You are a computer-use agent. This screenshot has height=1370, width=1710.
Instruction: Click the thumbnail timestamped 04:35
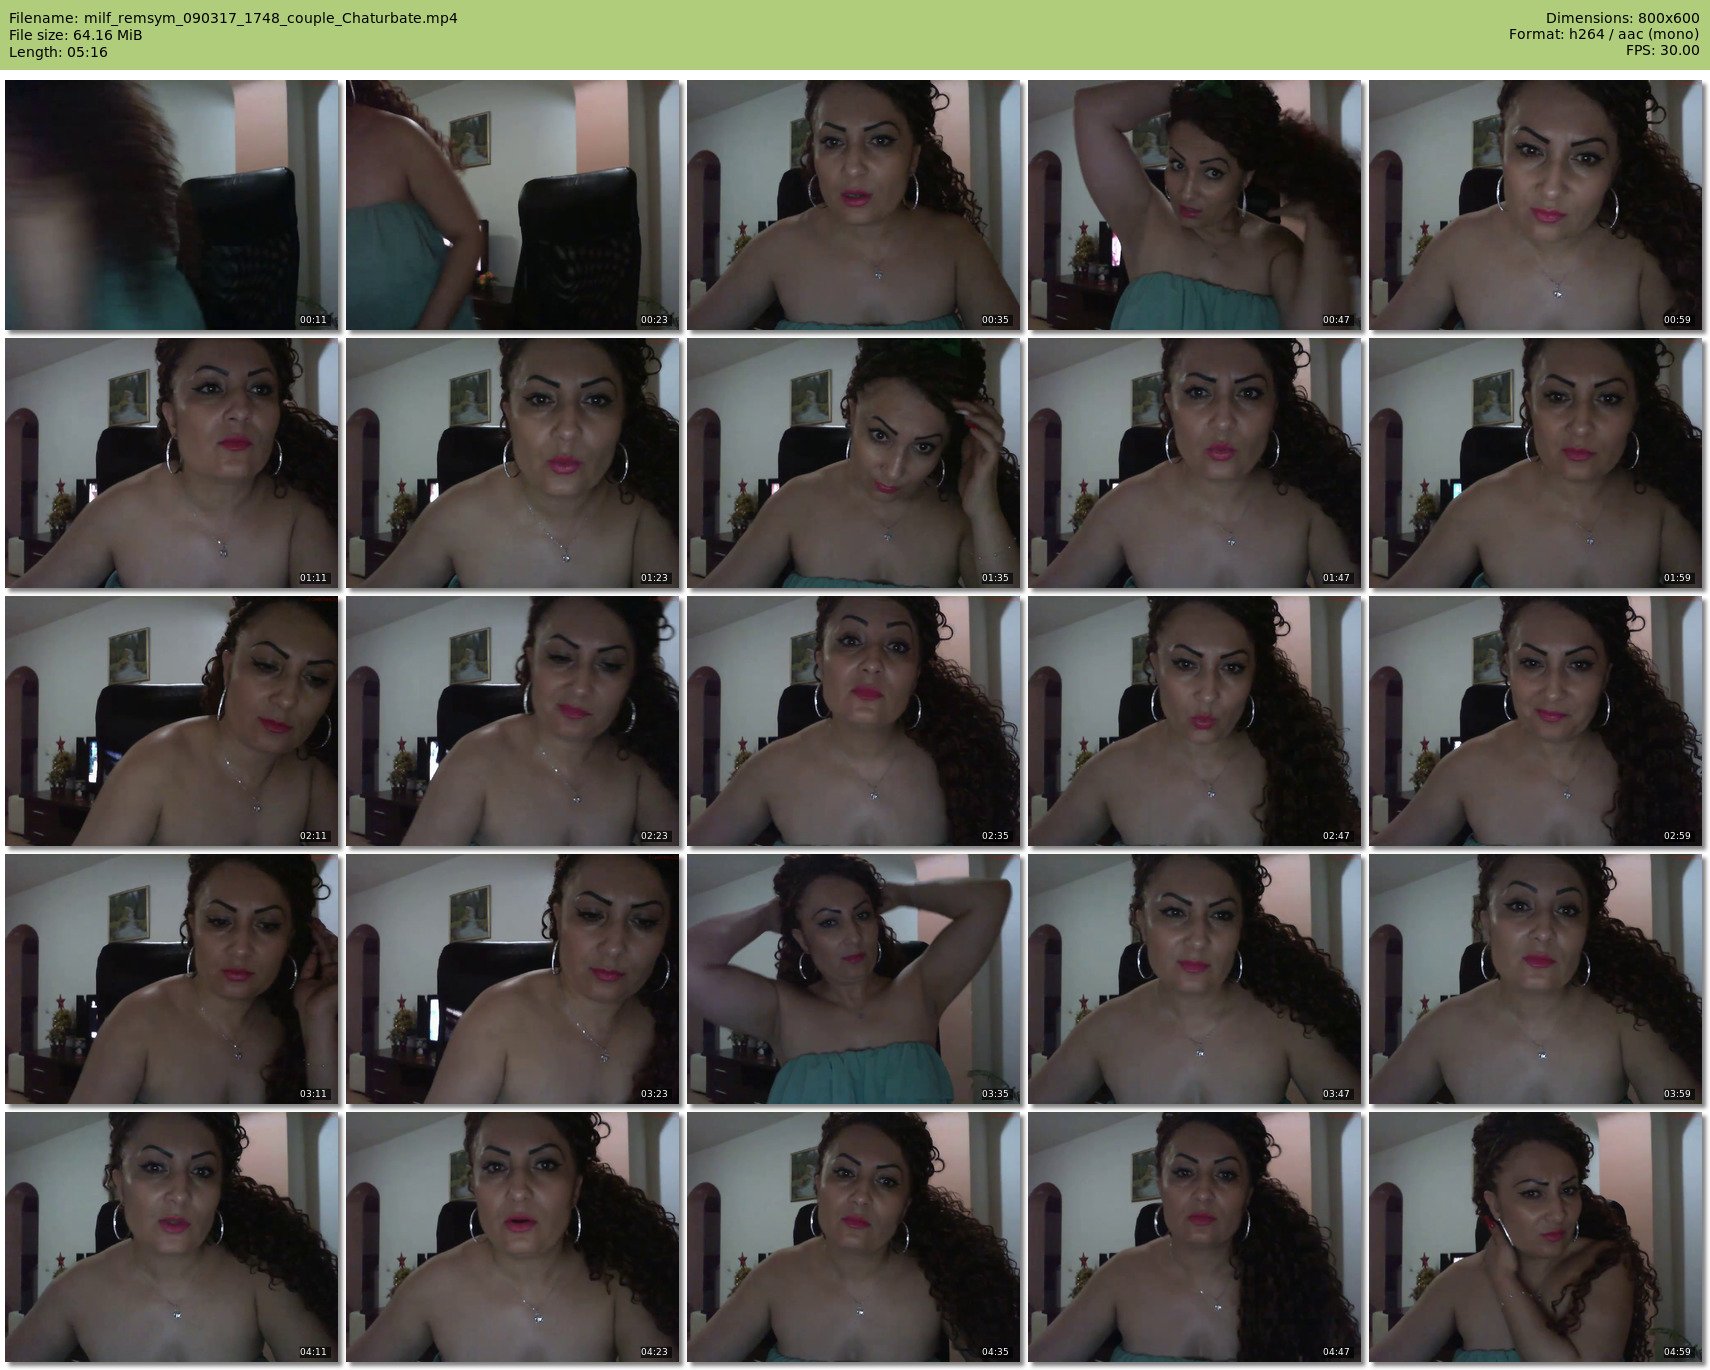coord(854,1237)
